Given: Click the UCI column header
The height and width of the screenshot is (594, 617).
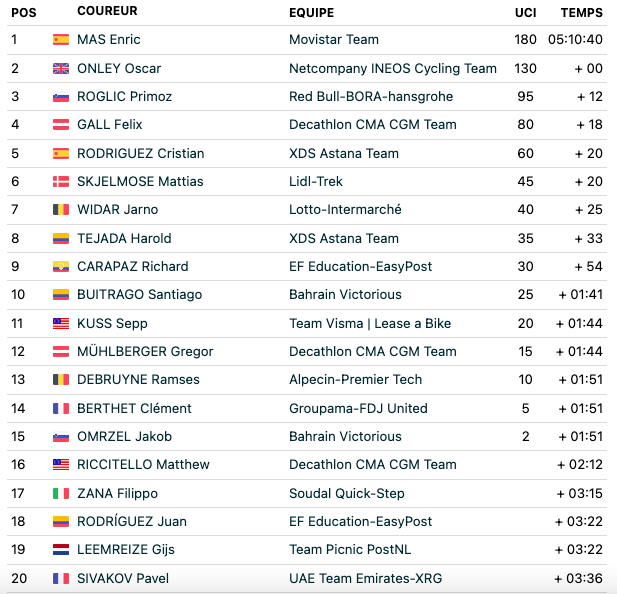Looking at the screenshot, I should pyautogui.click(x=525, y=13).
